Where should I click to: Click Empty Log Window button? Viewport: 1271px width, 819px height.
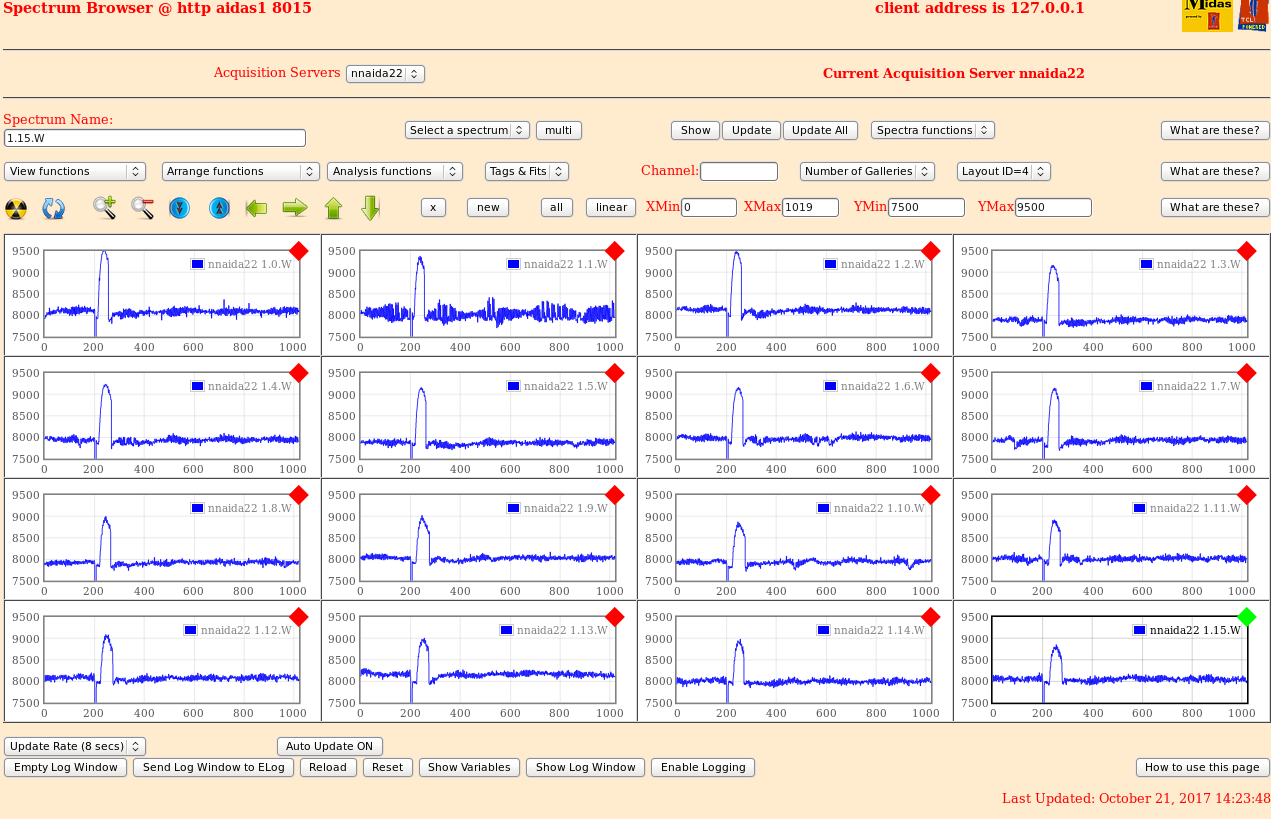[66, 767]
